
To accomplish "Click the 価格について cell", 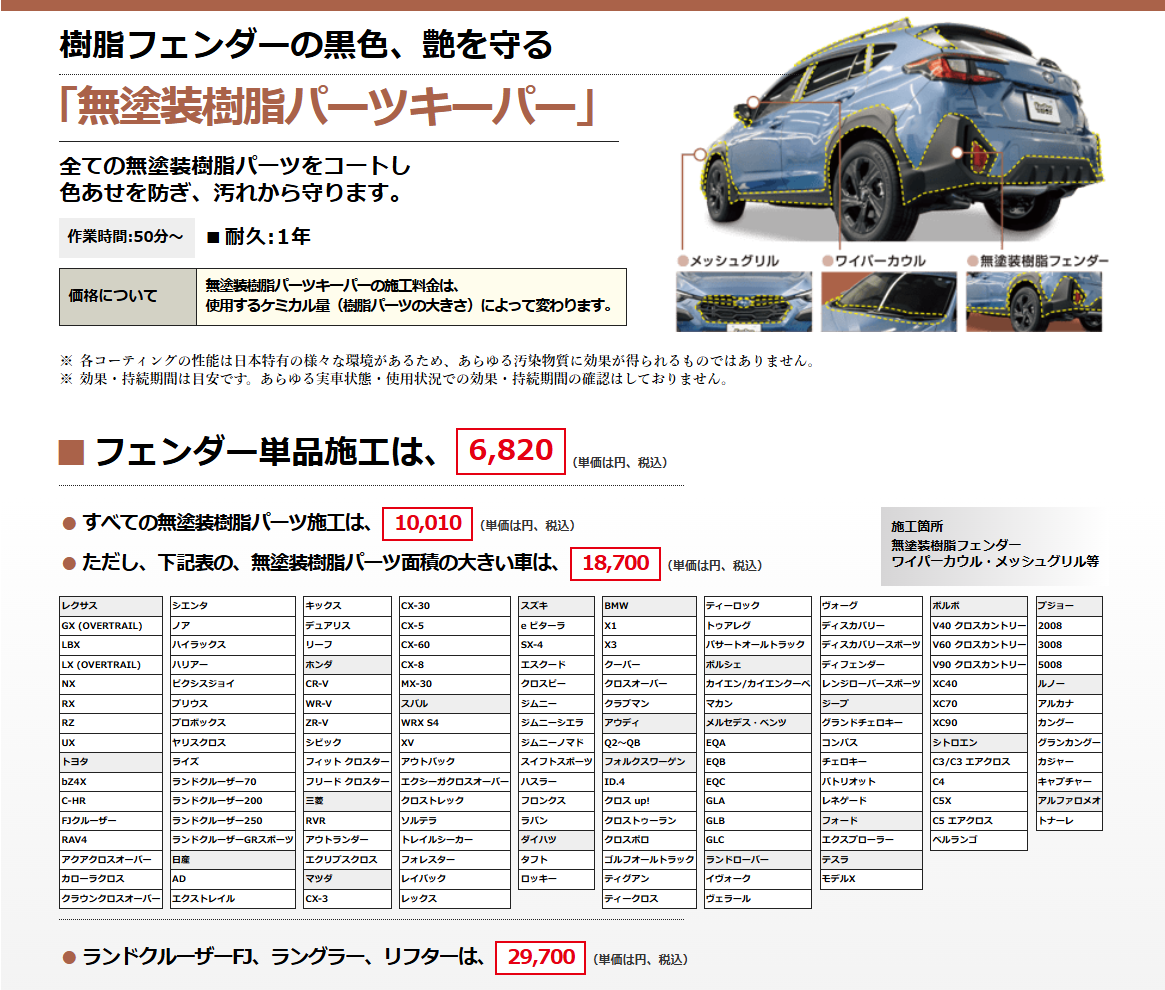I will [128, 297].
